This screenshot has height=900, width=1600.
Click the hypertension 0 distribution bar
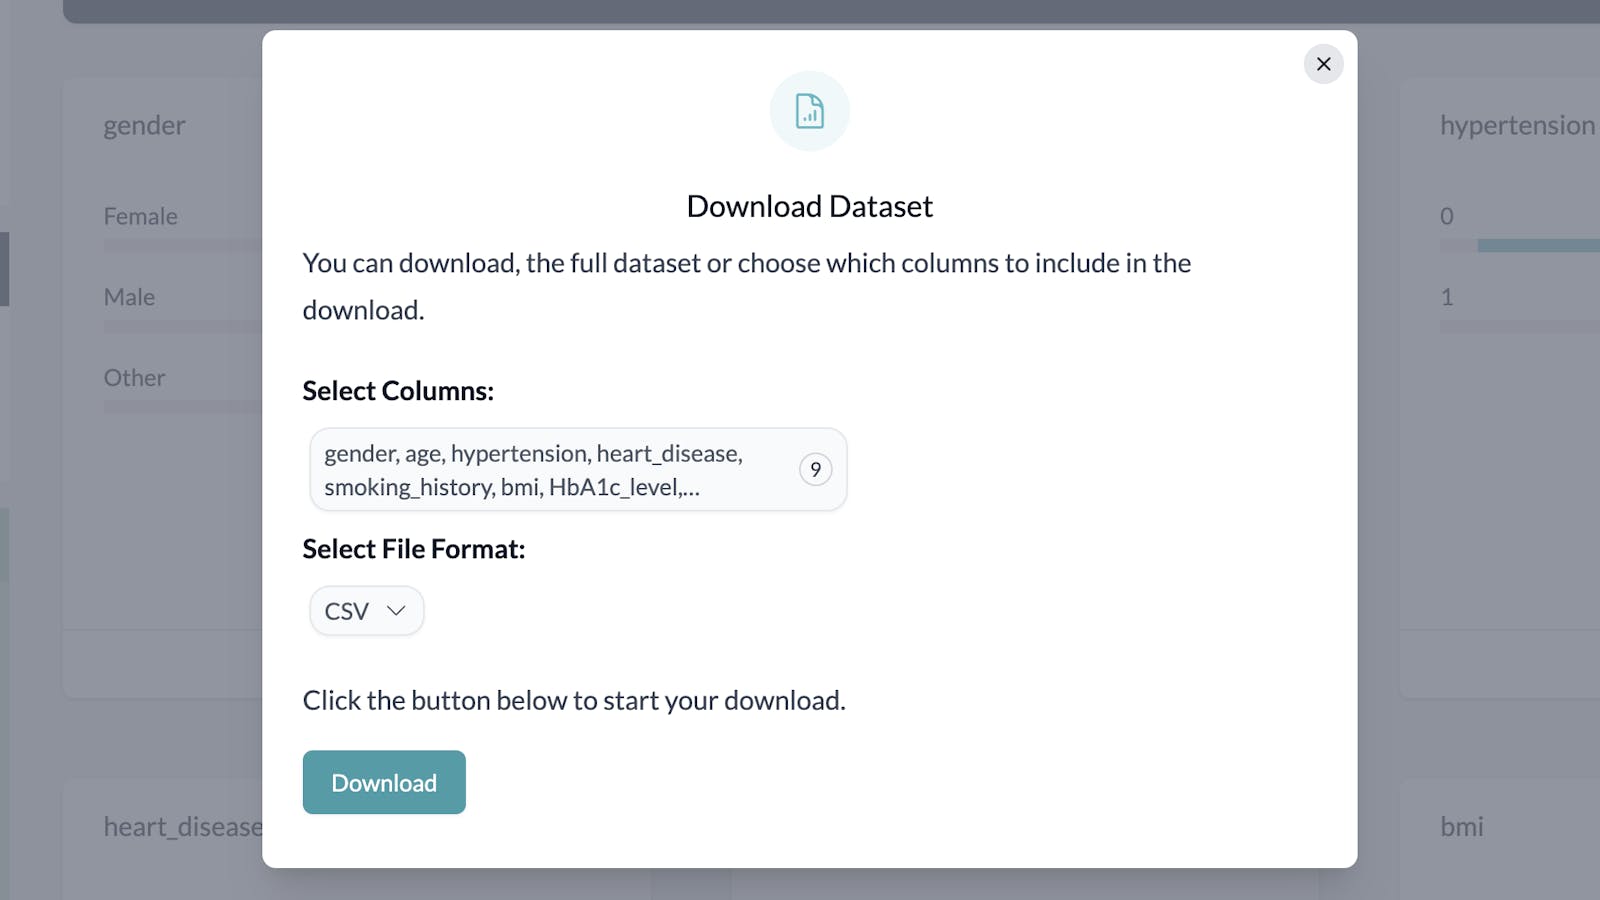pyautogui.click(x=1538, y=245)
